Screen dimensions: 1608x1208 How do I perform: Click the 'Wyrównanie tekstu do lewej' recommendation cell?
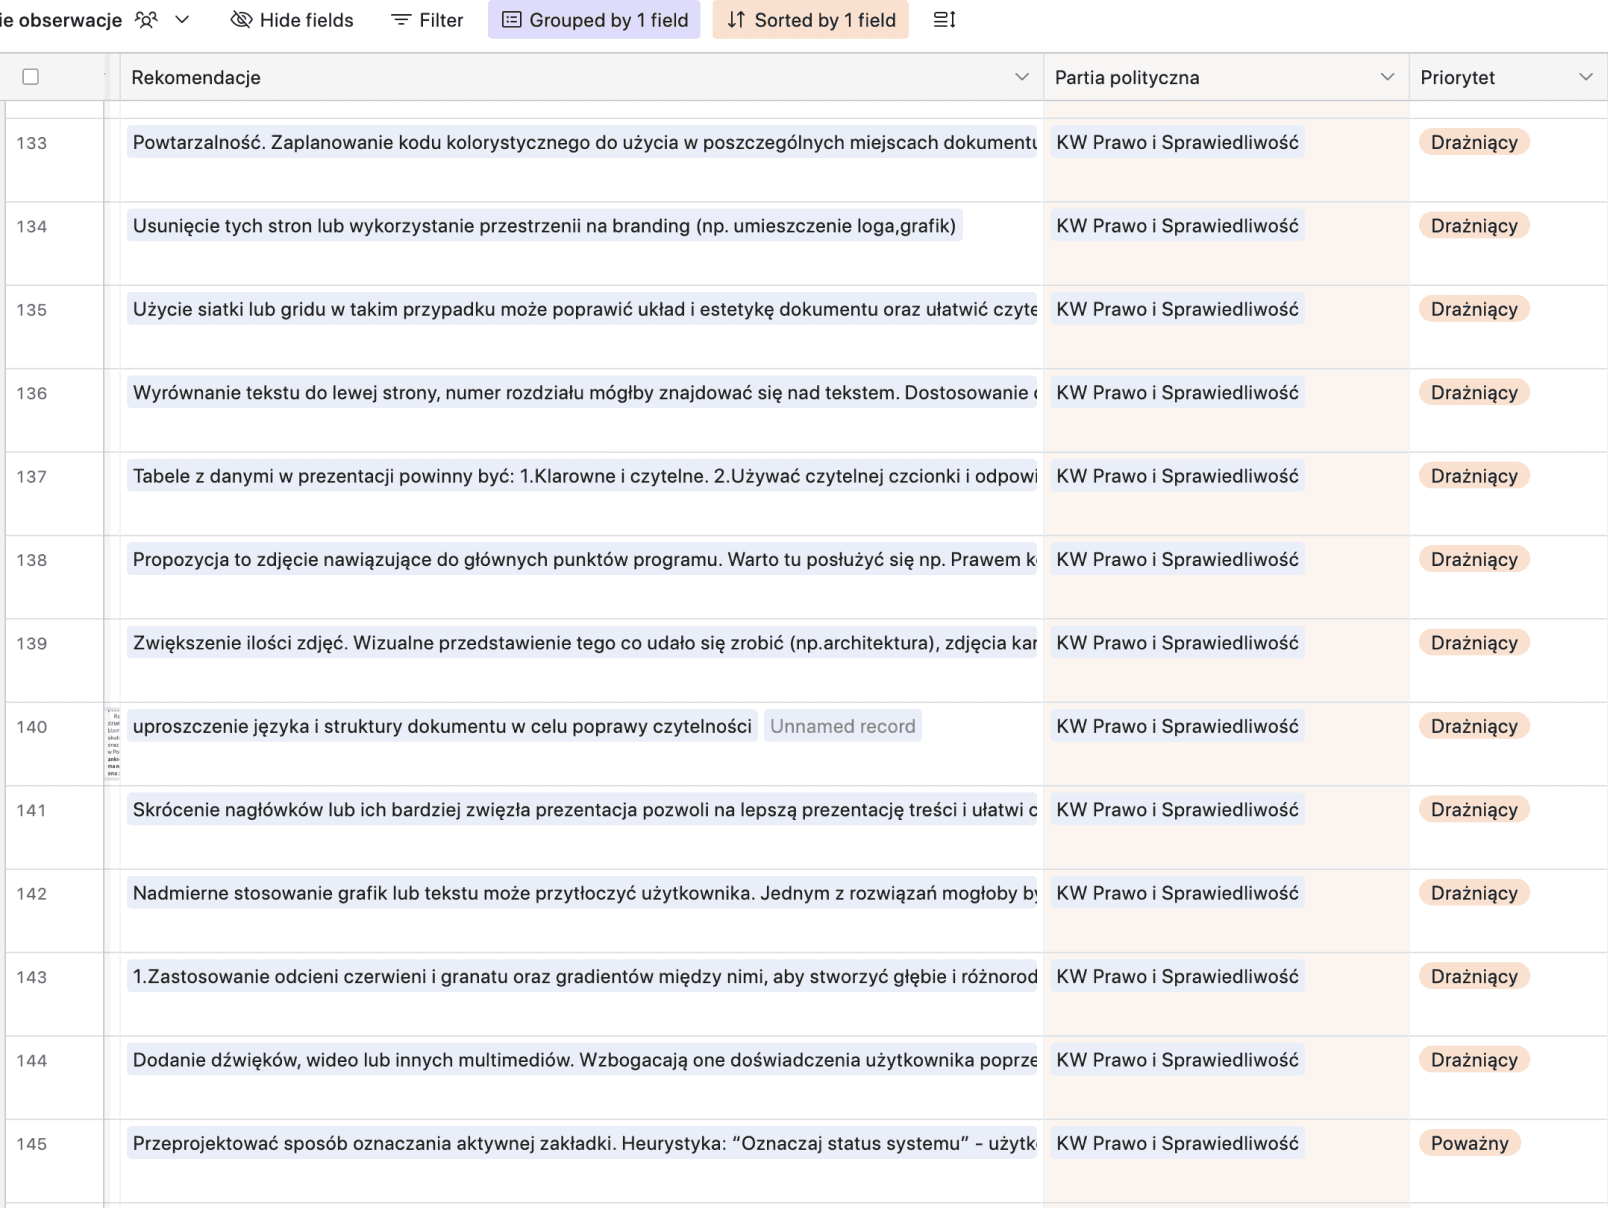(582, 393)
